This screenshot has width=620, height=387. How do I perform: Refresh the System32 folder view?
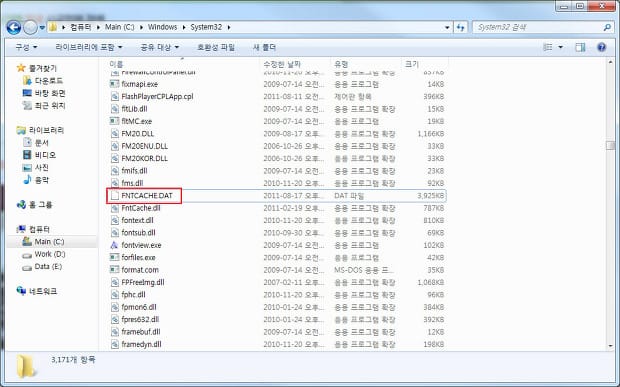pos(461,27)
